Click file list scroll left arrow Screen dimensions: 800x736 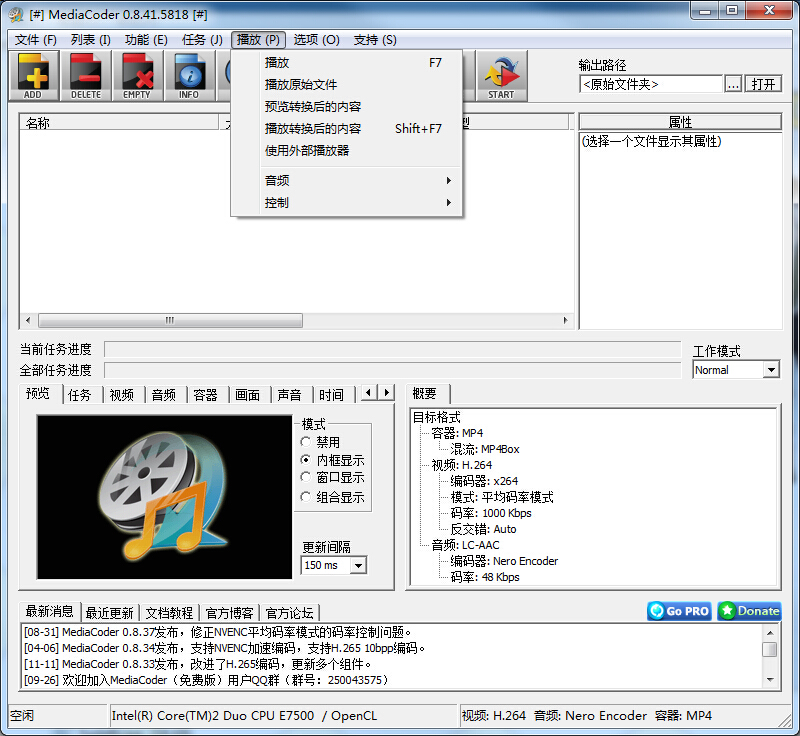tap(28, 320)
